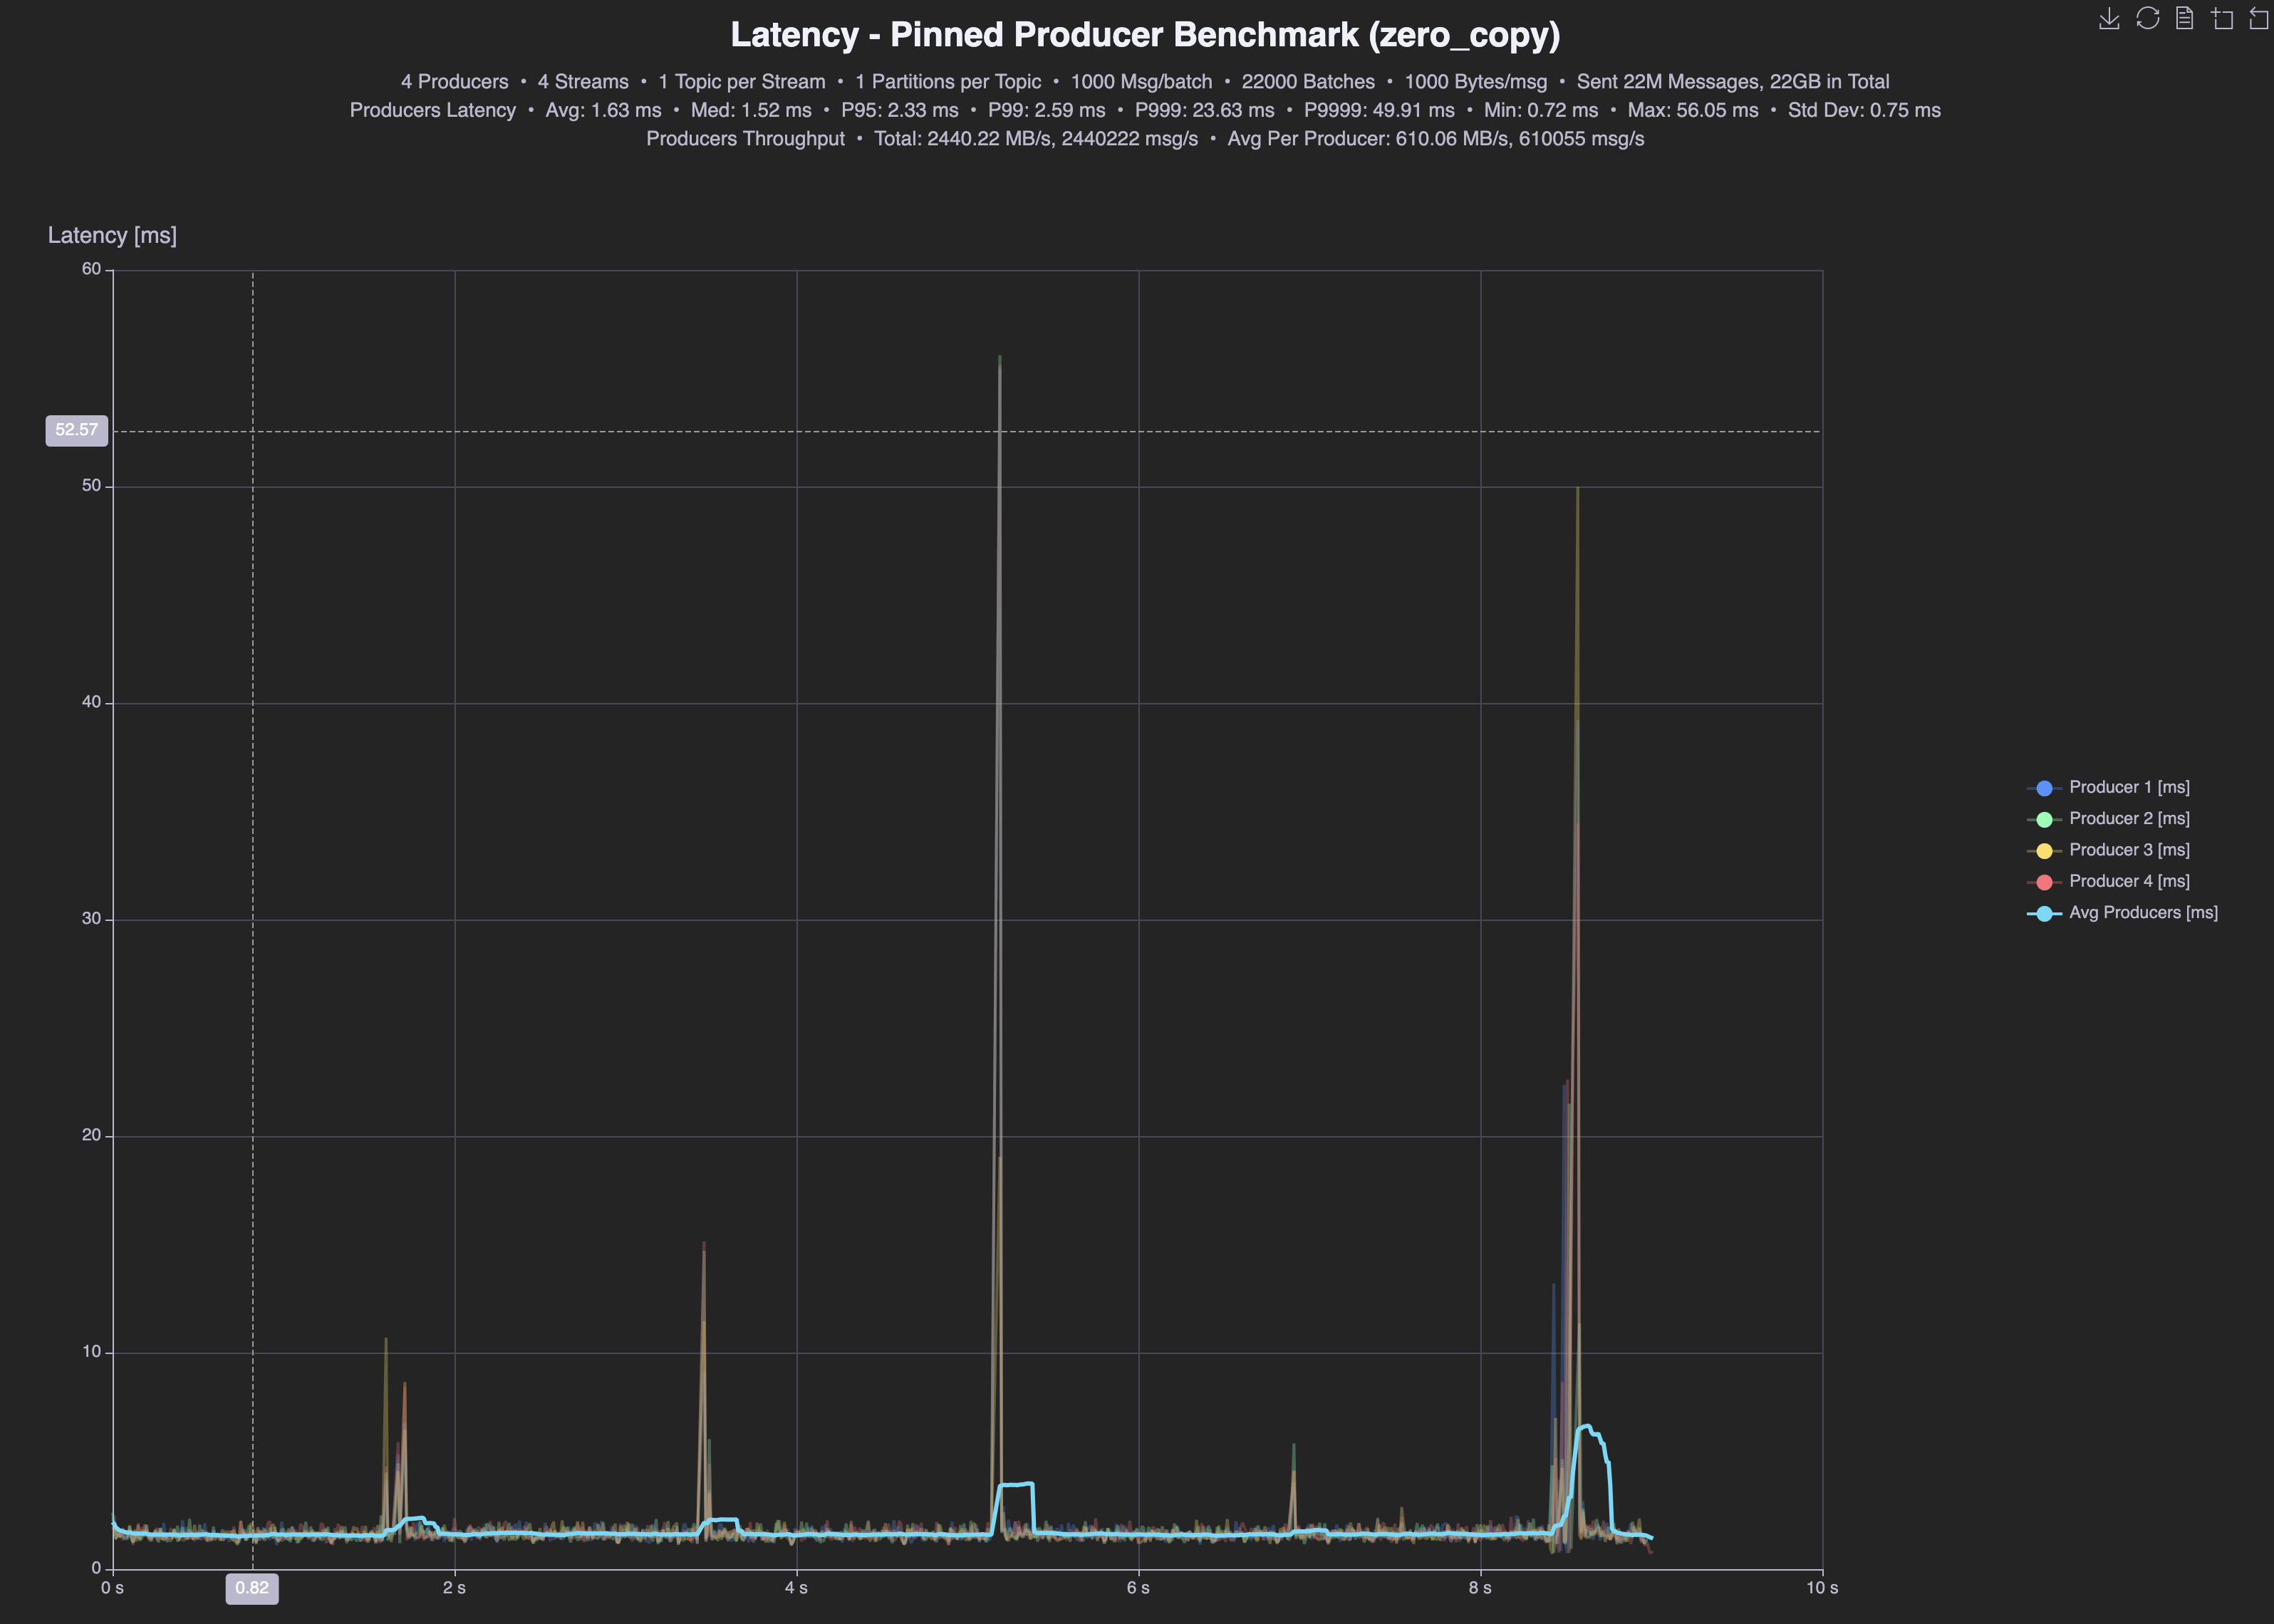
Task: Click 'P99: 2.59 ms' in the subtitle
Action: [x=1046, y=110]
